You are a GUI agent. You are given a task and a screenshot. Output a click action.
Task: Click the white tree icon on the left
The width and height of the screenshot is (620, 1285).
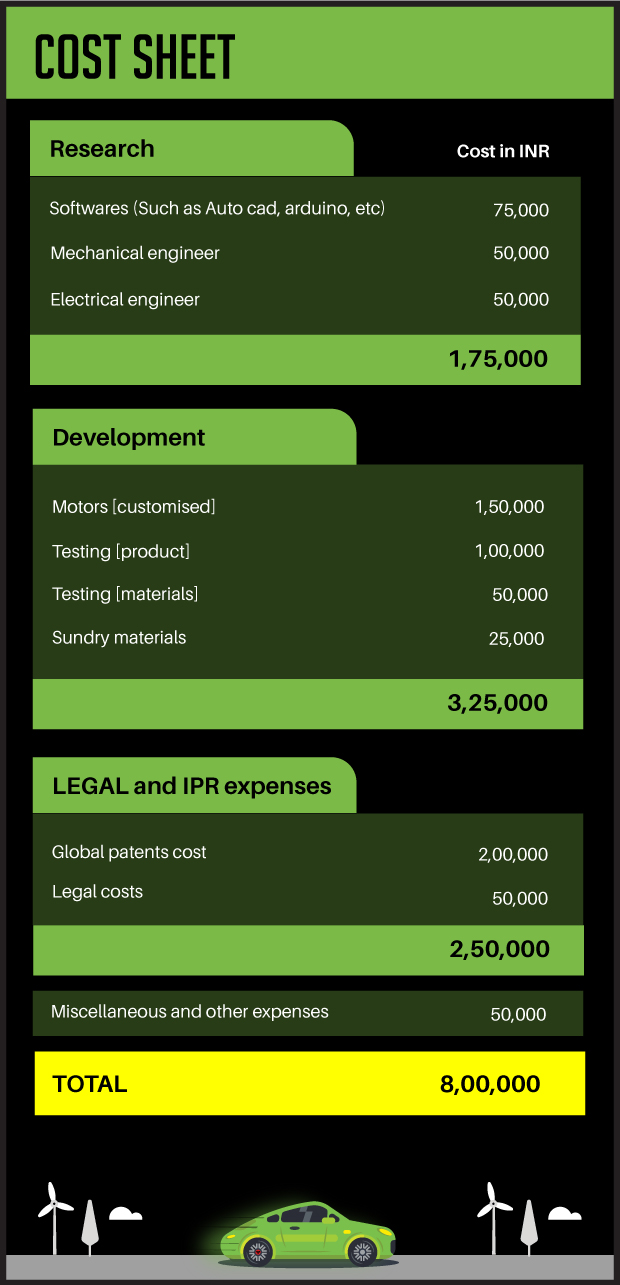pos(89,1226)
